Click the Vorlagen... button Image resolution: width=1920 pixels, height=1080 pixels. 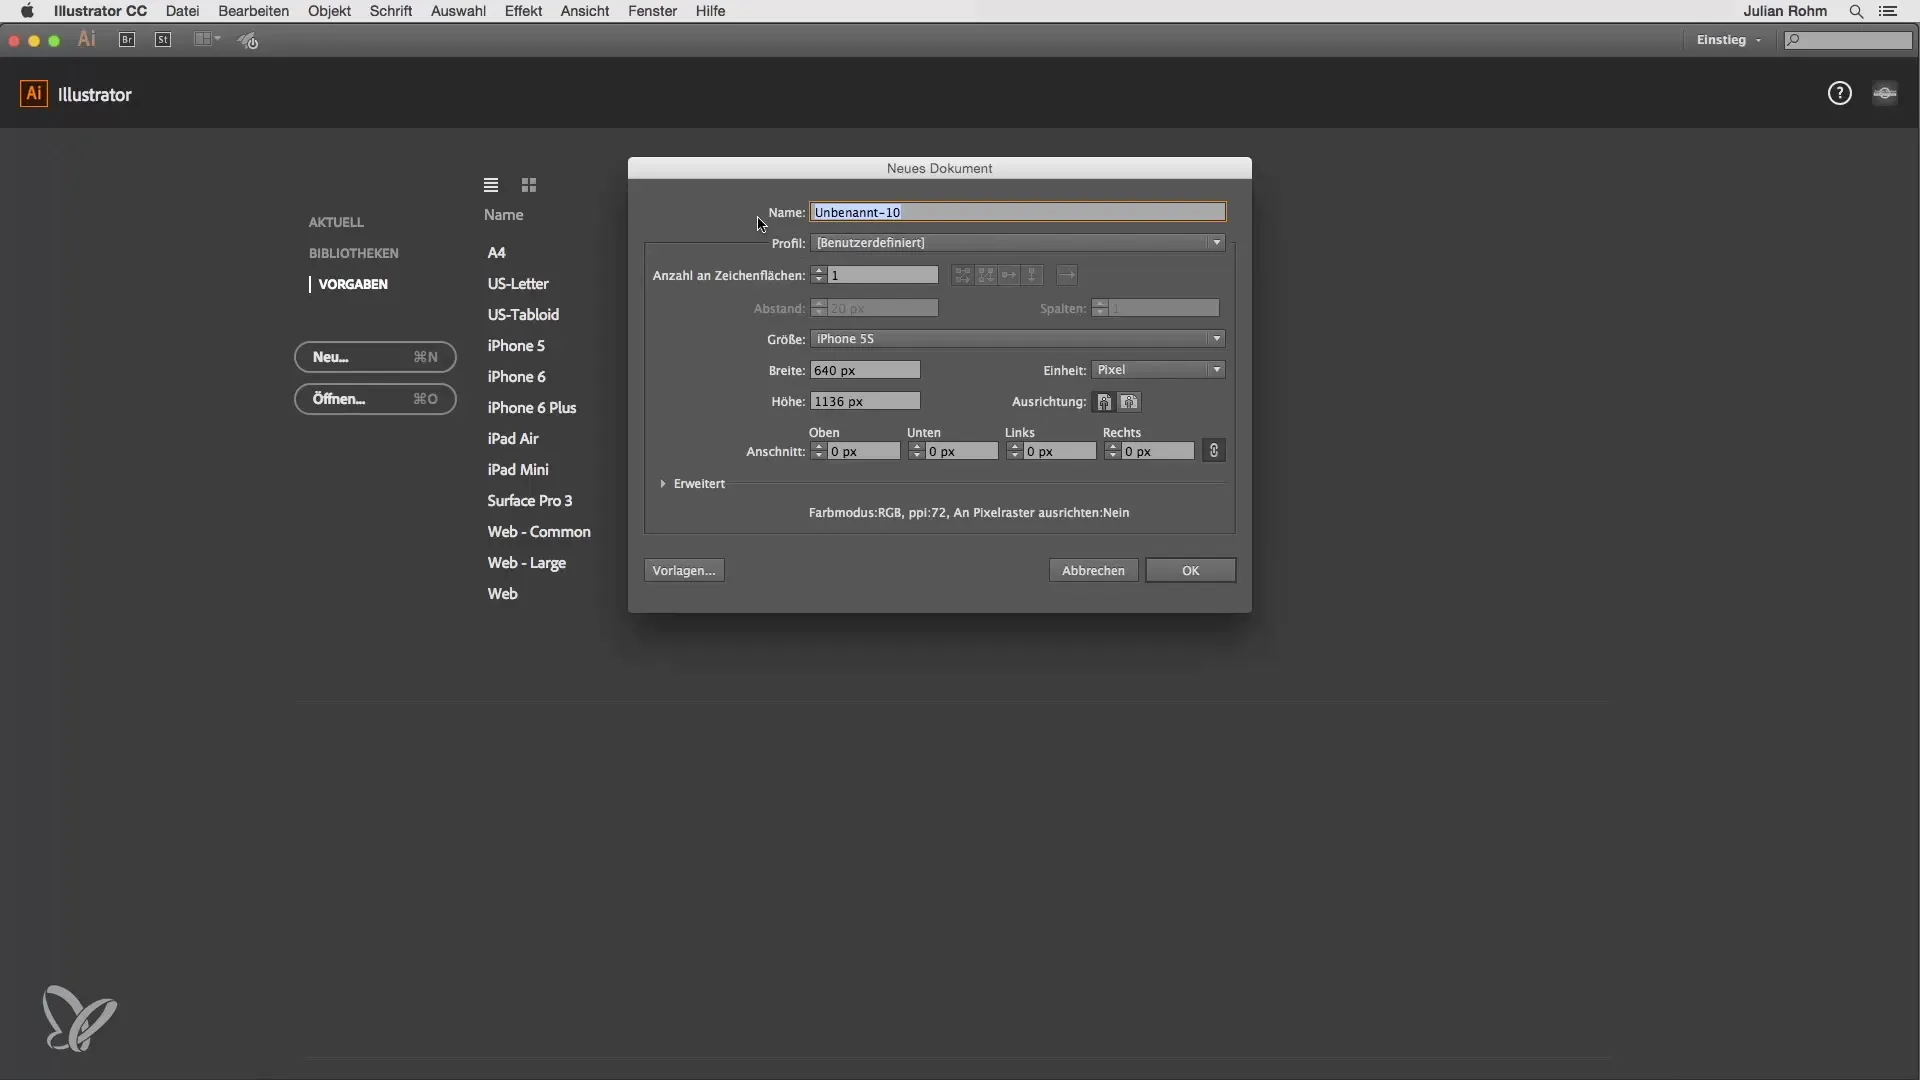click(x=684, y=570)
